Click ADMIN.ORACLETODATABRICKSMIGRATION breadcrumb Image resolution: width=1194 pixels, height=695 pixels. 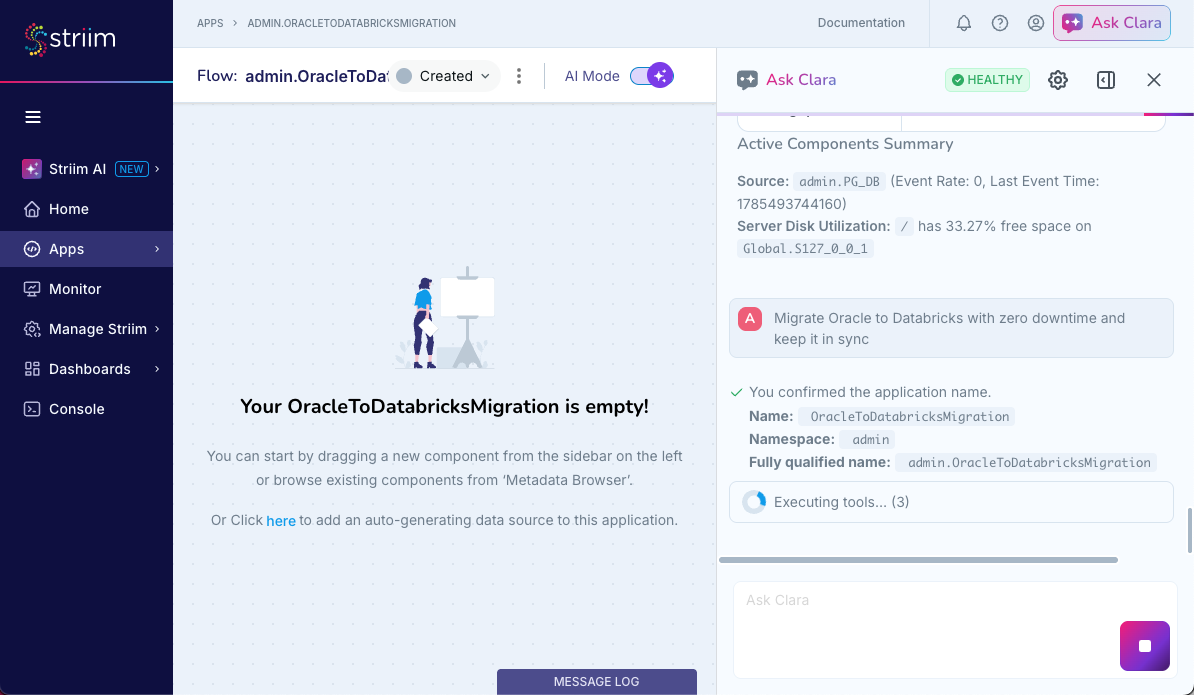pos(352,24)
